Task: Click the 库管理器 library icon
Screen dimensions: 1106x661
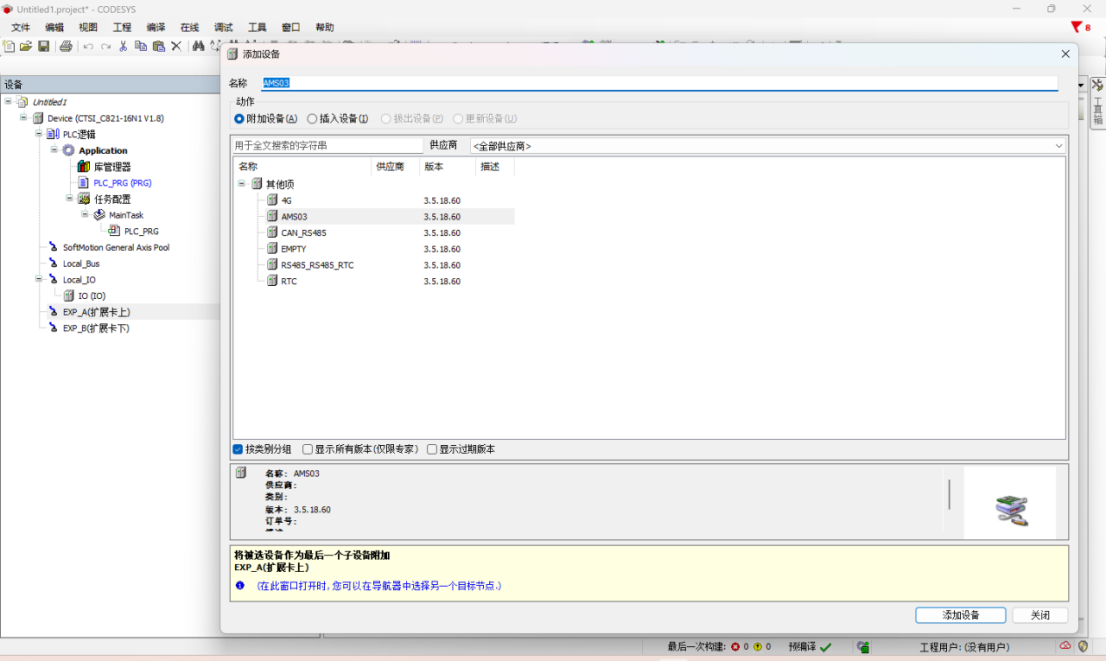Action: tap(83, 166)
